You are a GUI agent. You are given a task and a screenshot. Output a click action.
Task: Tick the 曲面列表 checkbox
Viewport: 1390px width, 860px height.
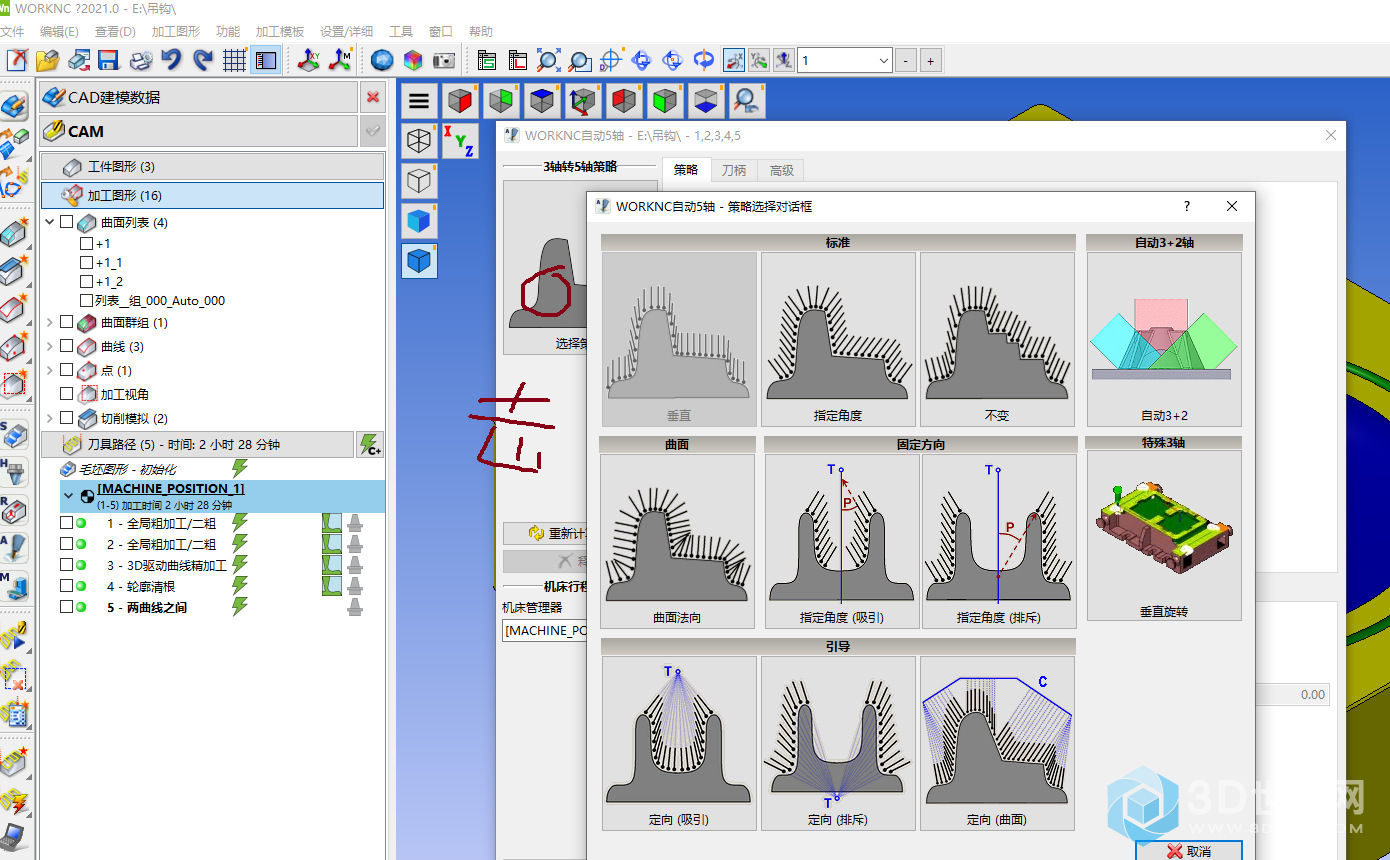point(67,222)
